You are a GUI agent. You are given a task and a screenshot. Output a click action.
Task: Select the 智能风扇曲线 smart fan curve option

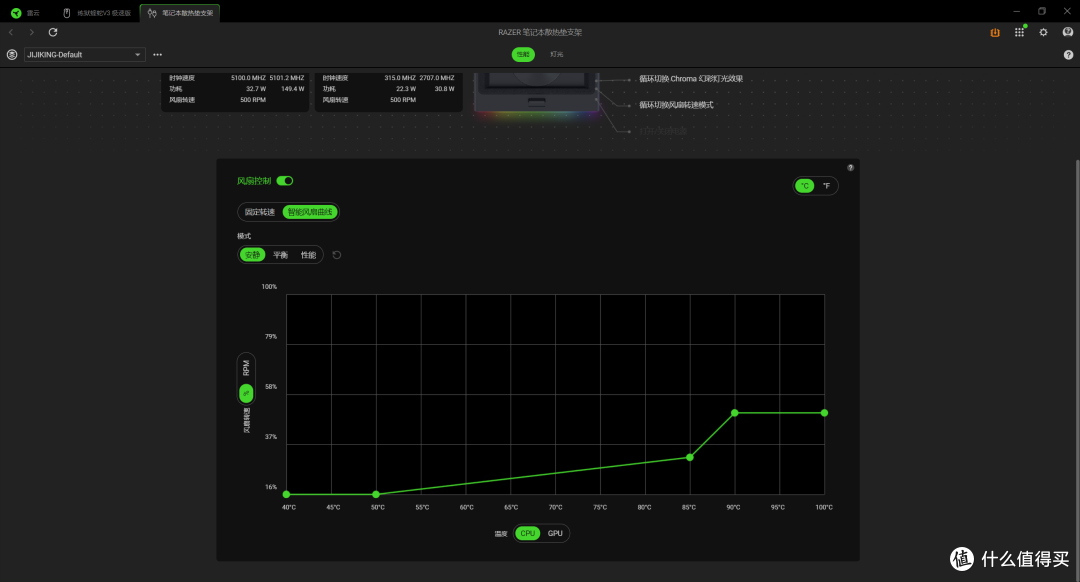tap(310, 212)
